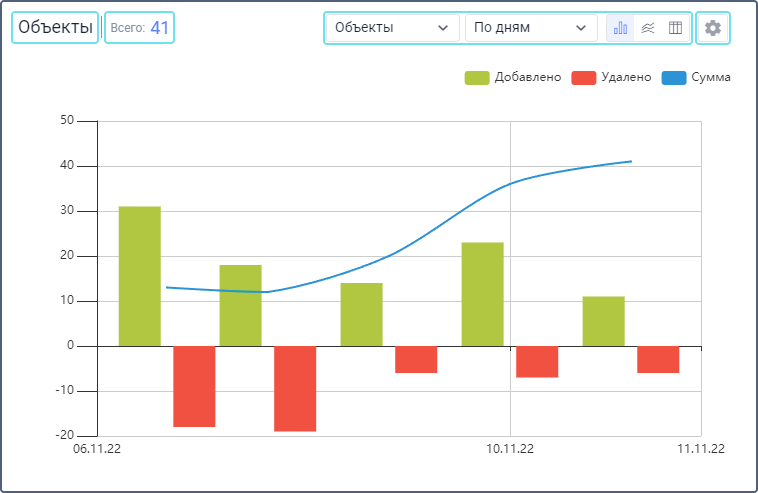
Task: Toggle Удалено red legend swatch
Action: [x=583, y=77]
